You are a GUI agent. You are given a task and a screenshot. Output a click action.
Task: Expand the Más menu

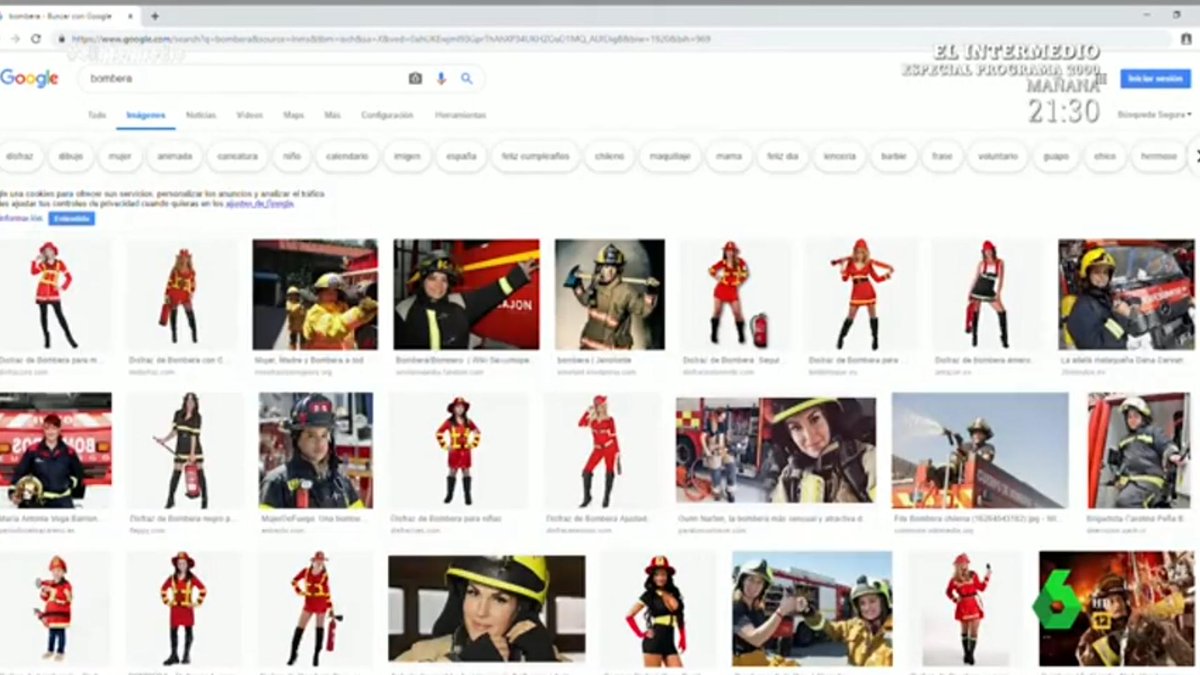[x=332, y=115]
